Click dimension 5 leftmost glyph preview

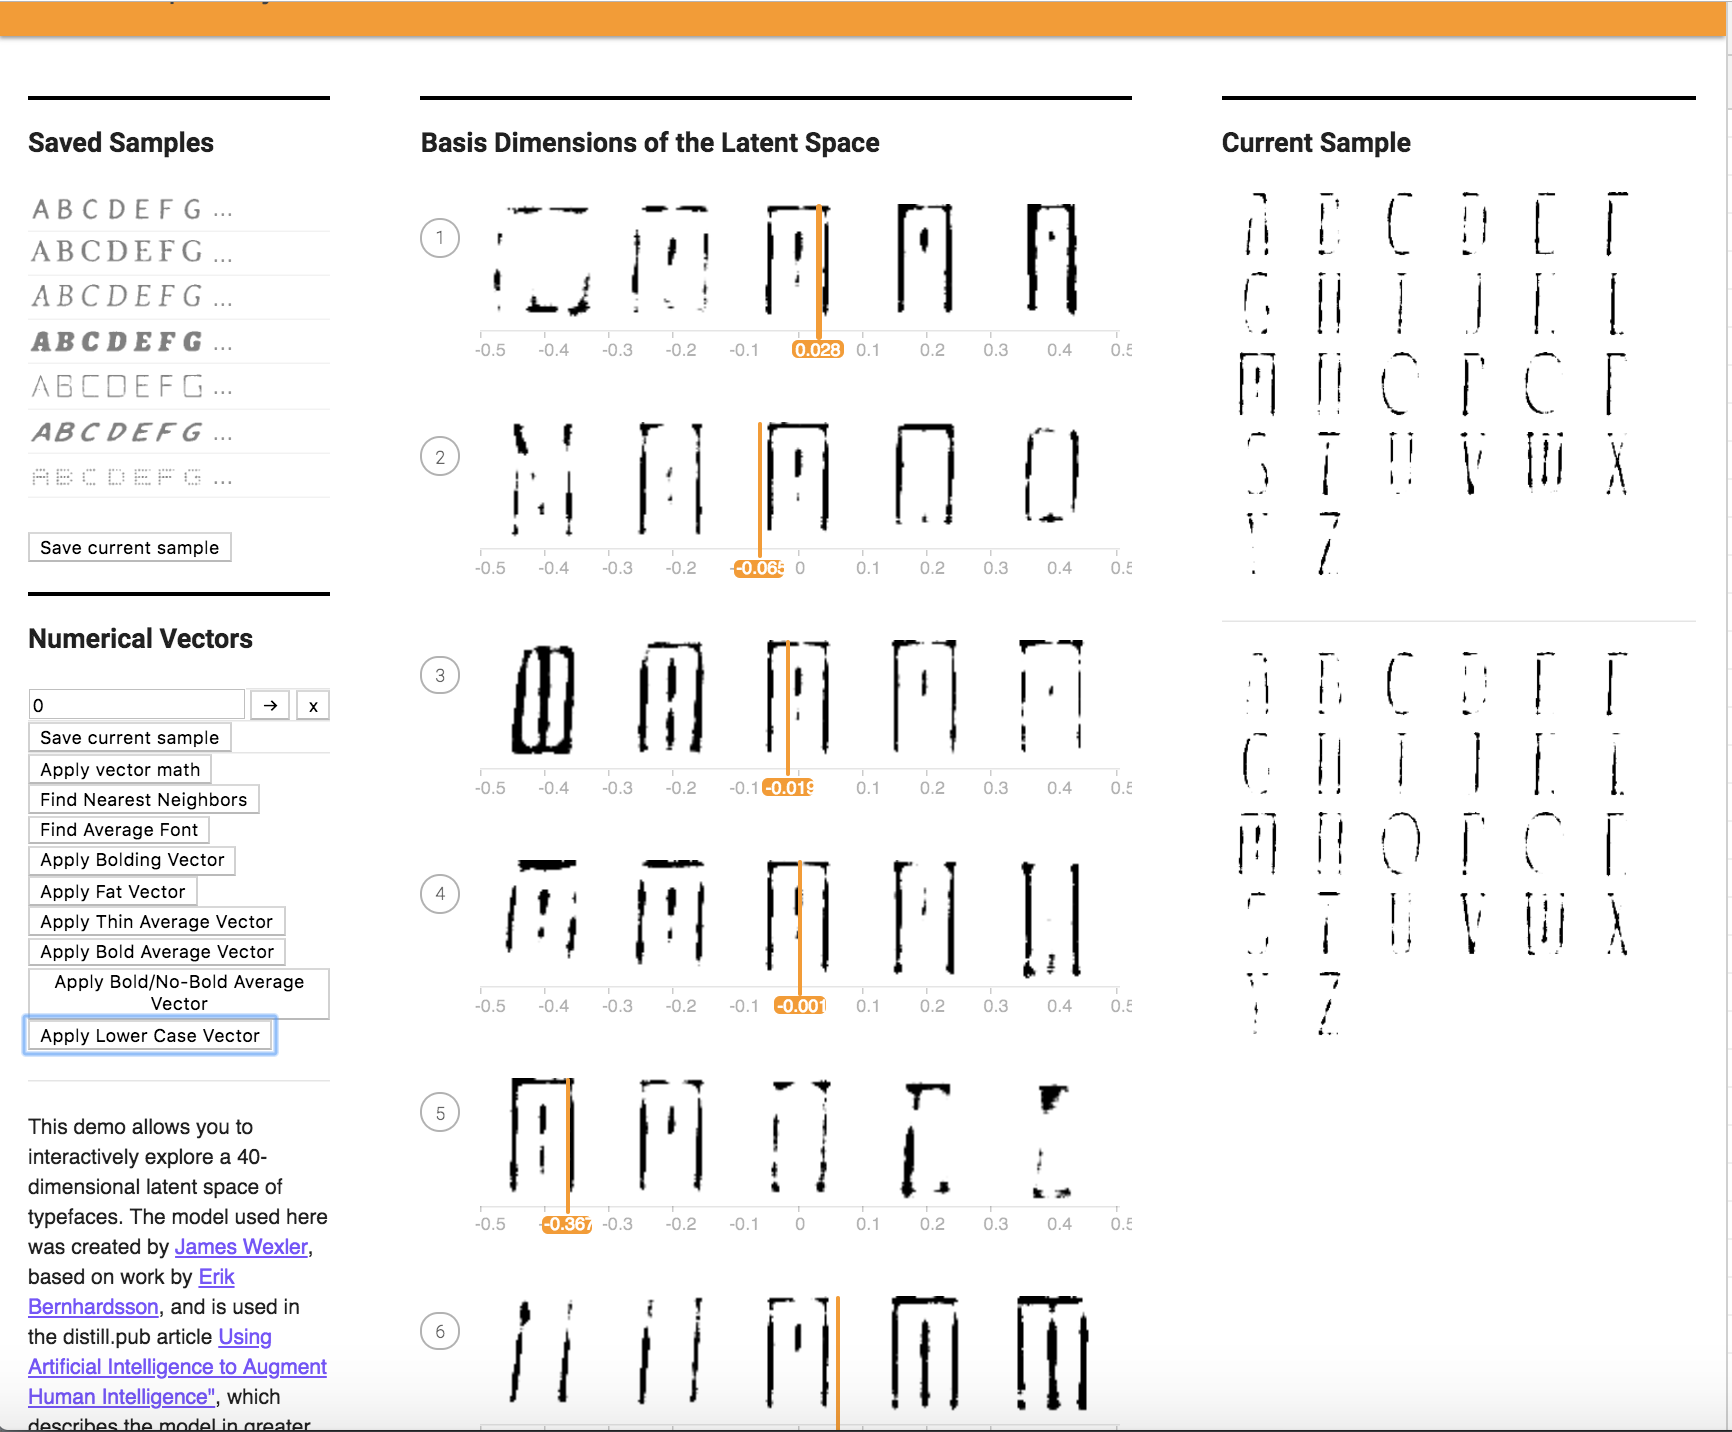click(x=543, y=1135)
